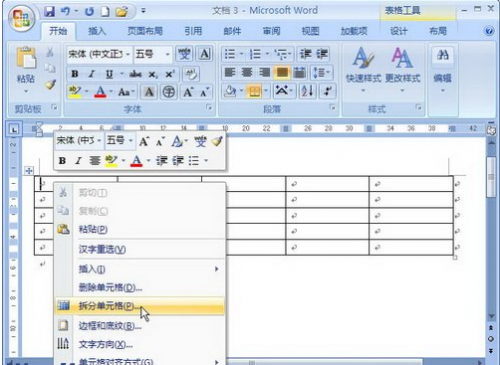Open the Change Case Aa dropdown
The width and height of the screenshot is (500, 365).
(x=126, y=92)
